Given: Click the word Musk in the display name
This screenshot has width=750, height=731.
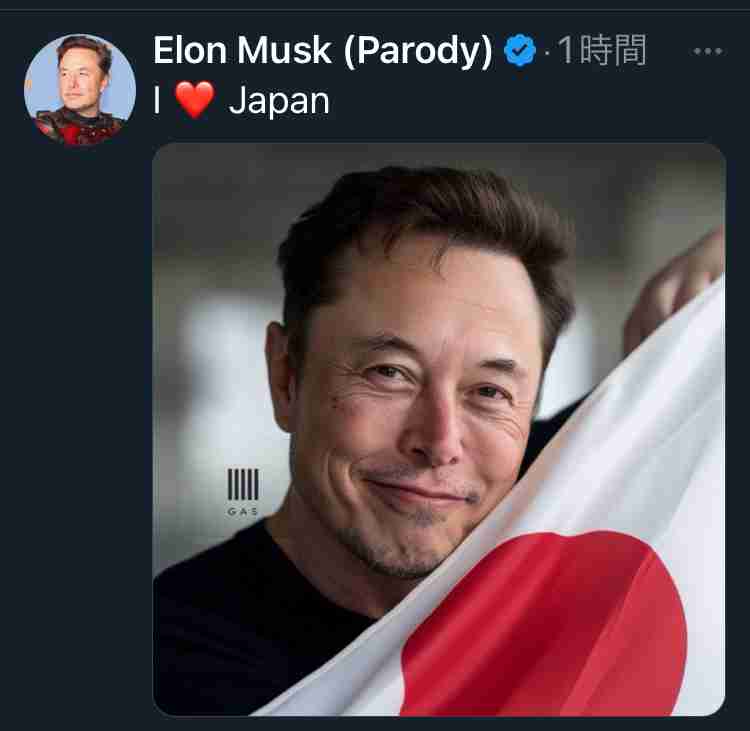Looking at the screenshot, I should tap(284, 50).
